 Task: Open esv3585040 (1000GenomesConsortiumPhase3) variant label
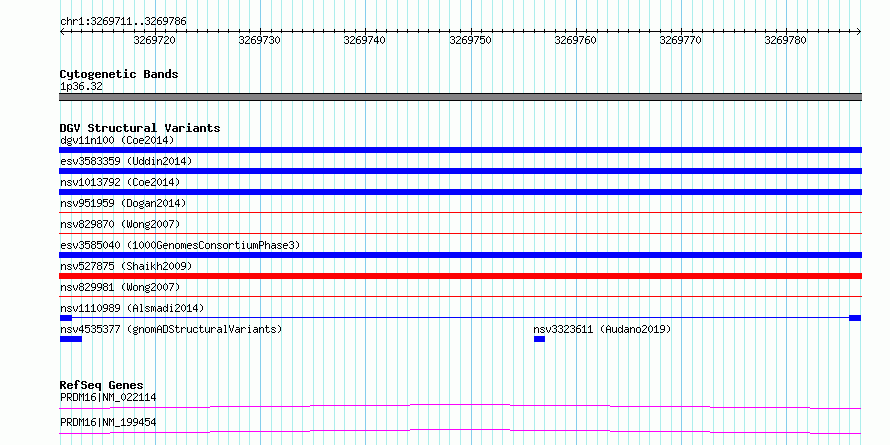pyautogui.click(x=180, y=245)
